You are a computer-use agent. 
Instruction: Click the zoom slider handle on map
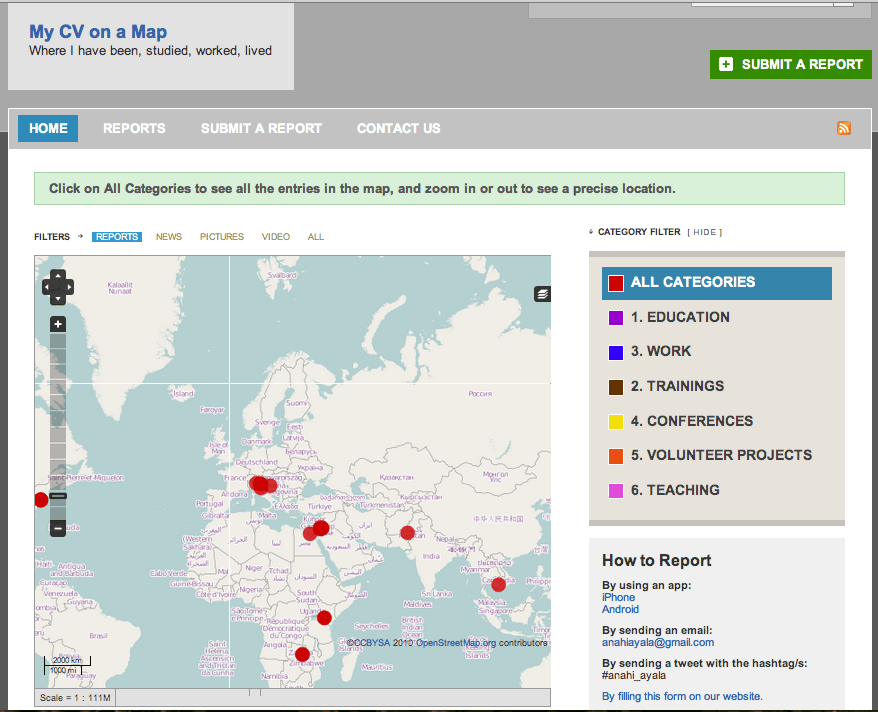58,496
